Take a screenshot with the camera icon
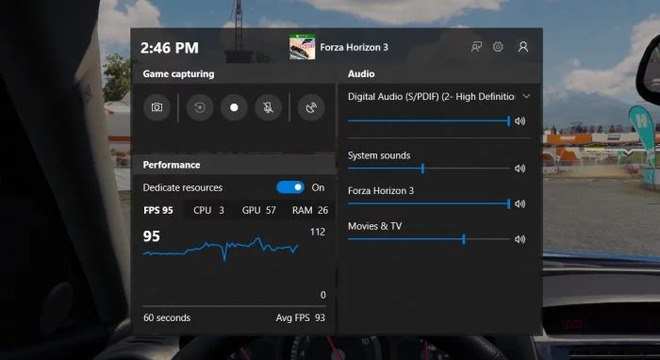This screenshot has width=660, height=360. click(x=157, y=107)
